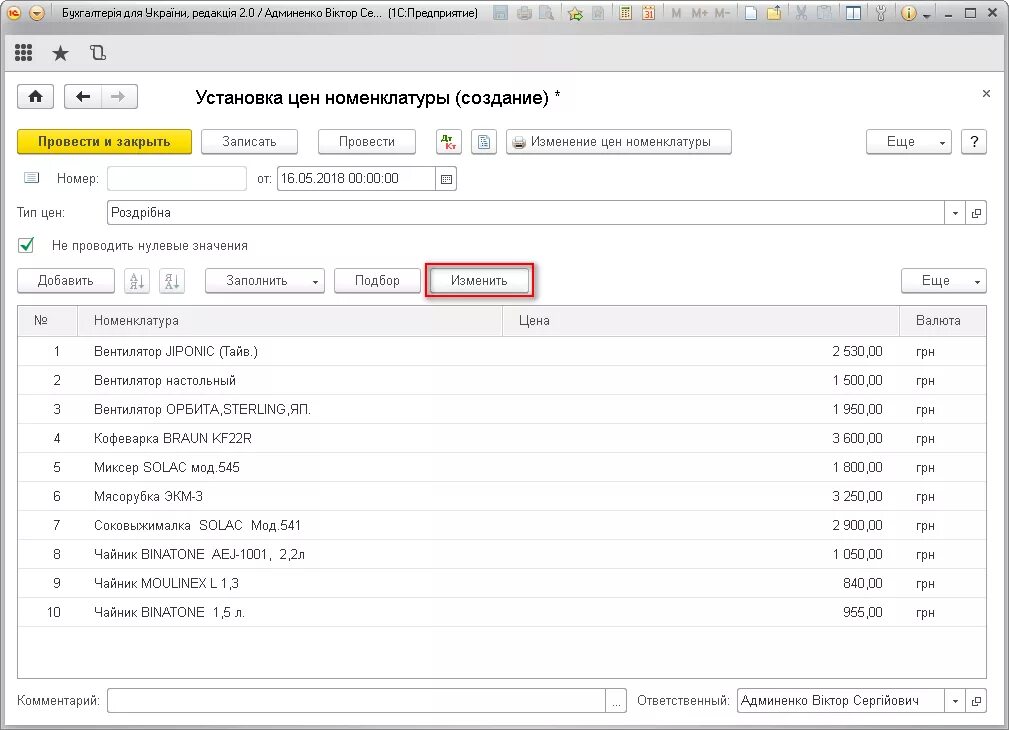Screen dimensions: 1009x730
Task: Open the top Еще menu
Action: point(909,142)
